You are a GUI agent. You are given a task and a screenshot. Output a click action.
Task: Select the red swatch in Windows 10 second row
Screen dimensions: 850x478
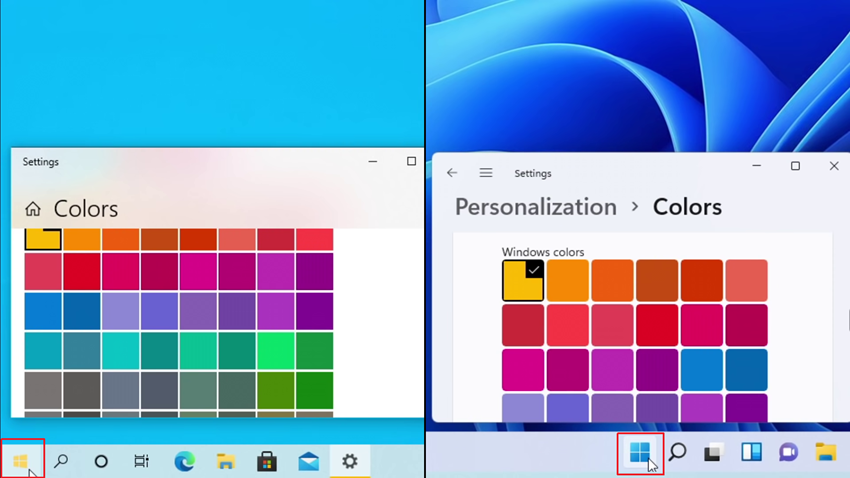(x=82, y=272)
